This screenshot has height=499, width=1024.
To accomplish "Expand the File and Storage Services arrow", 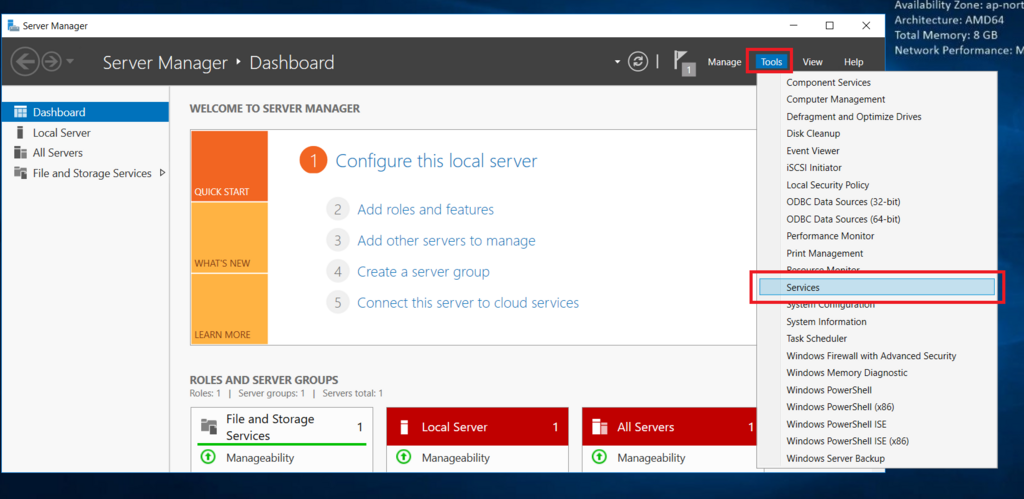I will click(x=163, y=173).
